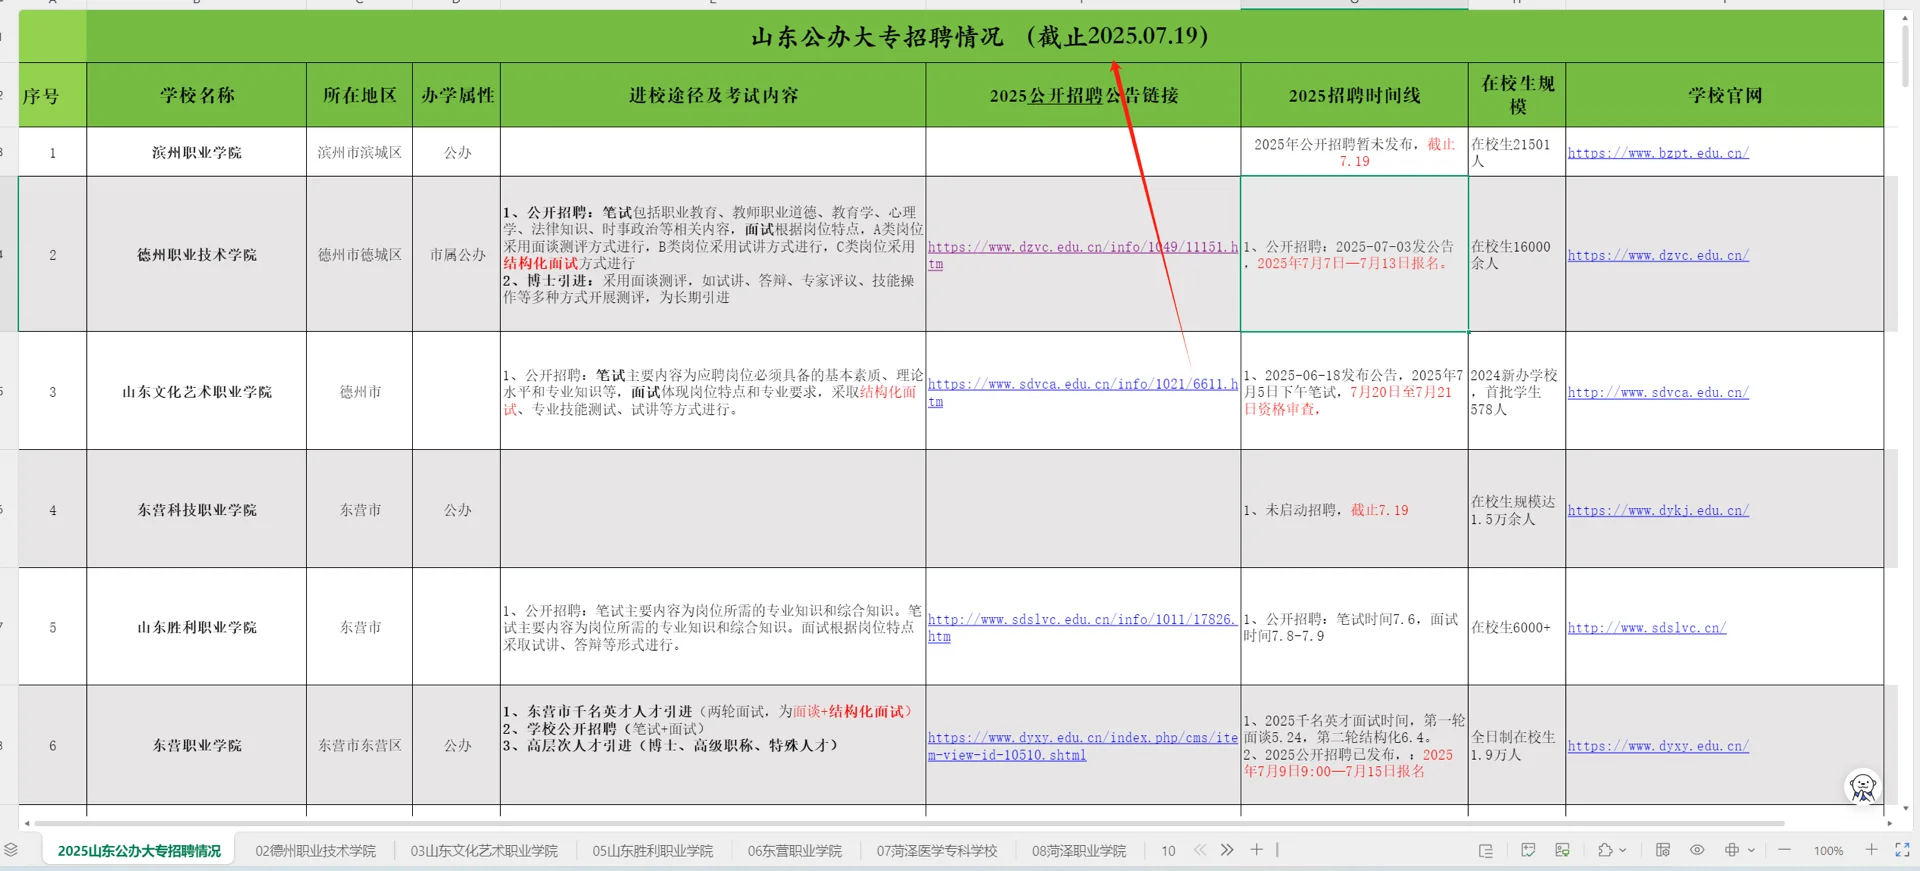Click the vertical scrollbar down arrow

click(1906, 808)
